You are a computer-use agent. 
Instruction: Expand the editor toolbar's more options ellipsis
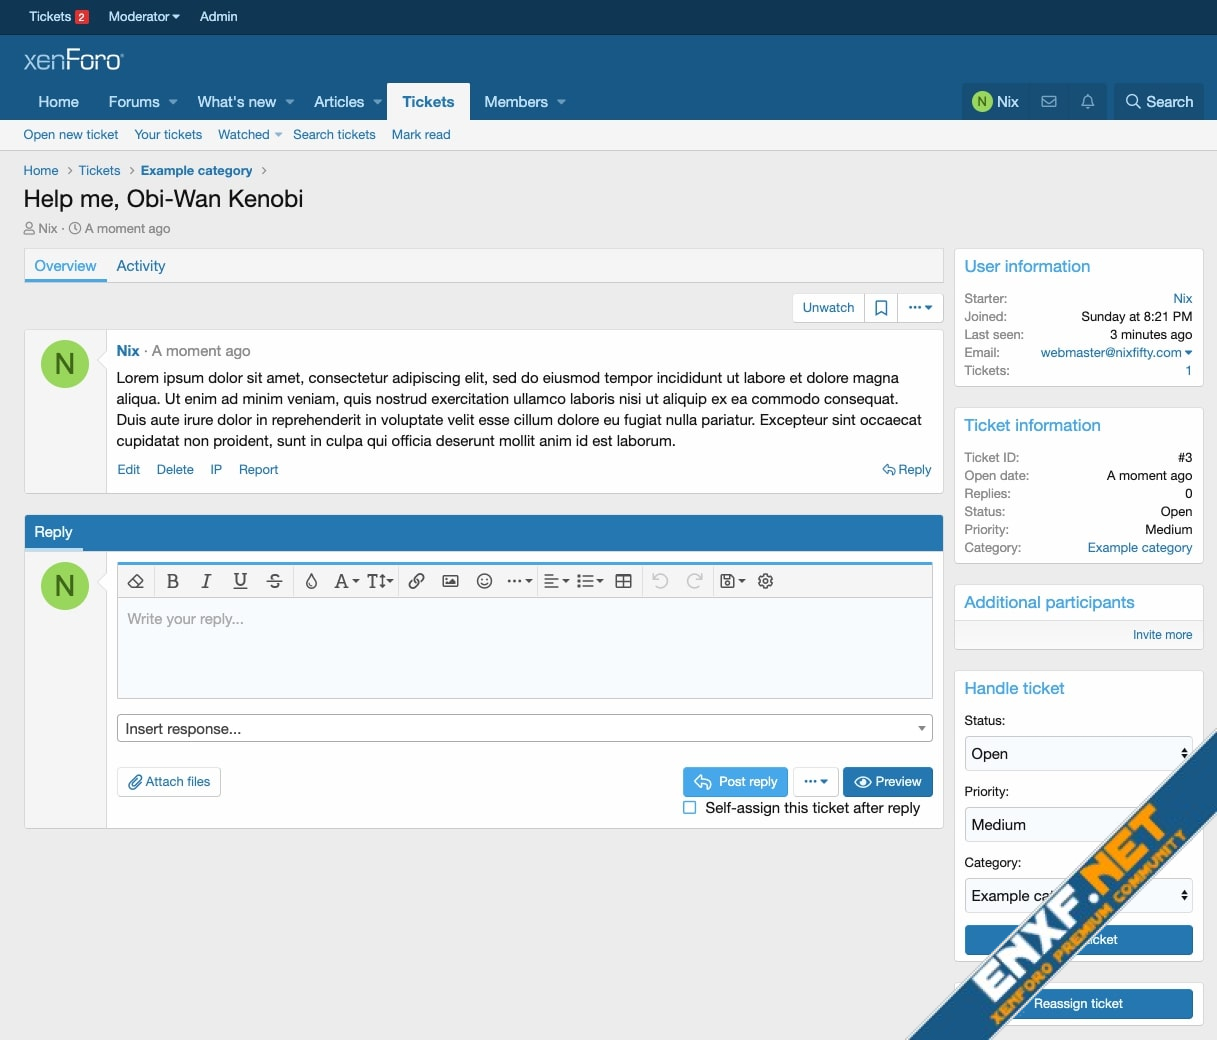click(519, 581)
